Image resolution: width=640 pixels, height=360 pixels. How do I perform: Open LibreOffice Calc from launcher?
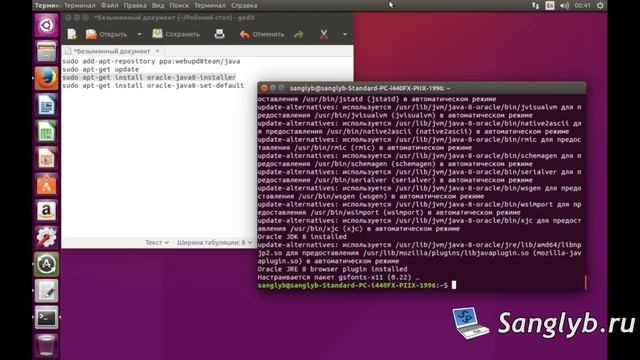point(46,131)
